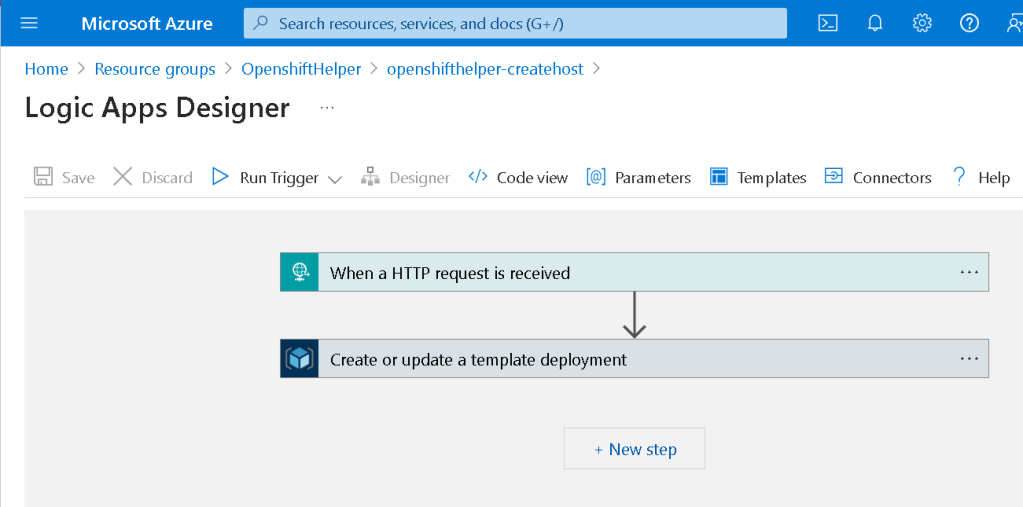Screen dimensions: 1023x507
Task: Click the Logic Apps Designer page title
Action: (x=157, y=108)
